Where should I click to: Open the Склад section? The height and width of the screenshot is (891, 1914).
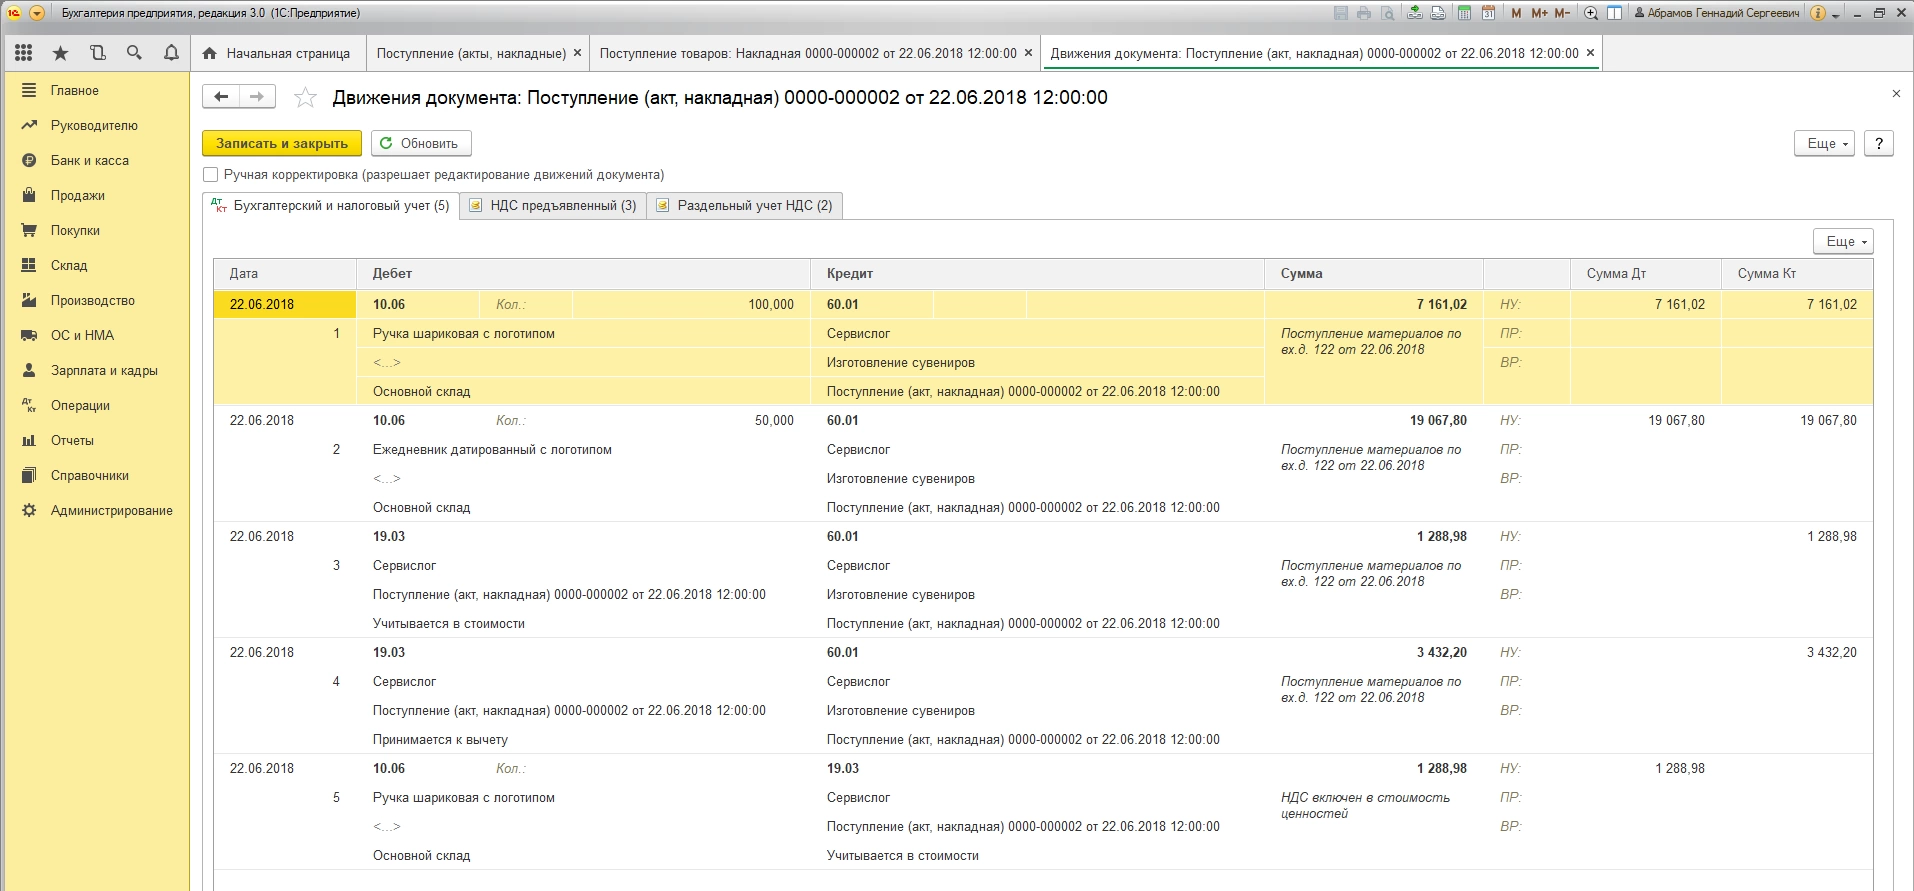[96, 265]
